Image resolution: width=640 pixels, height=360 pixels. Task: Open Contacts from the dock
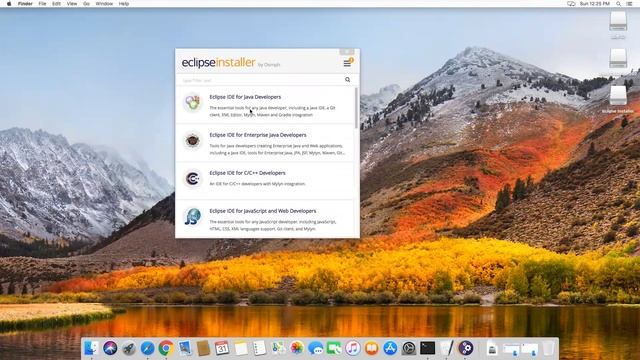point(203,348)
